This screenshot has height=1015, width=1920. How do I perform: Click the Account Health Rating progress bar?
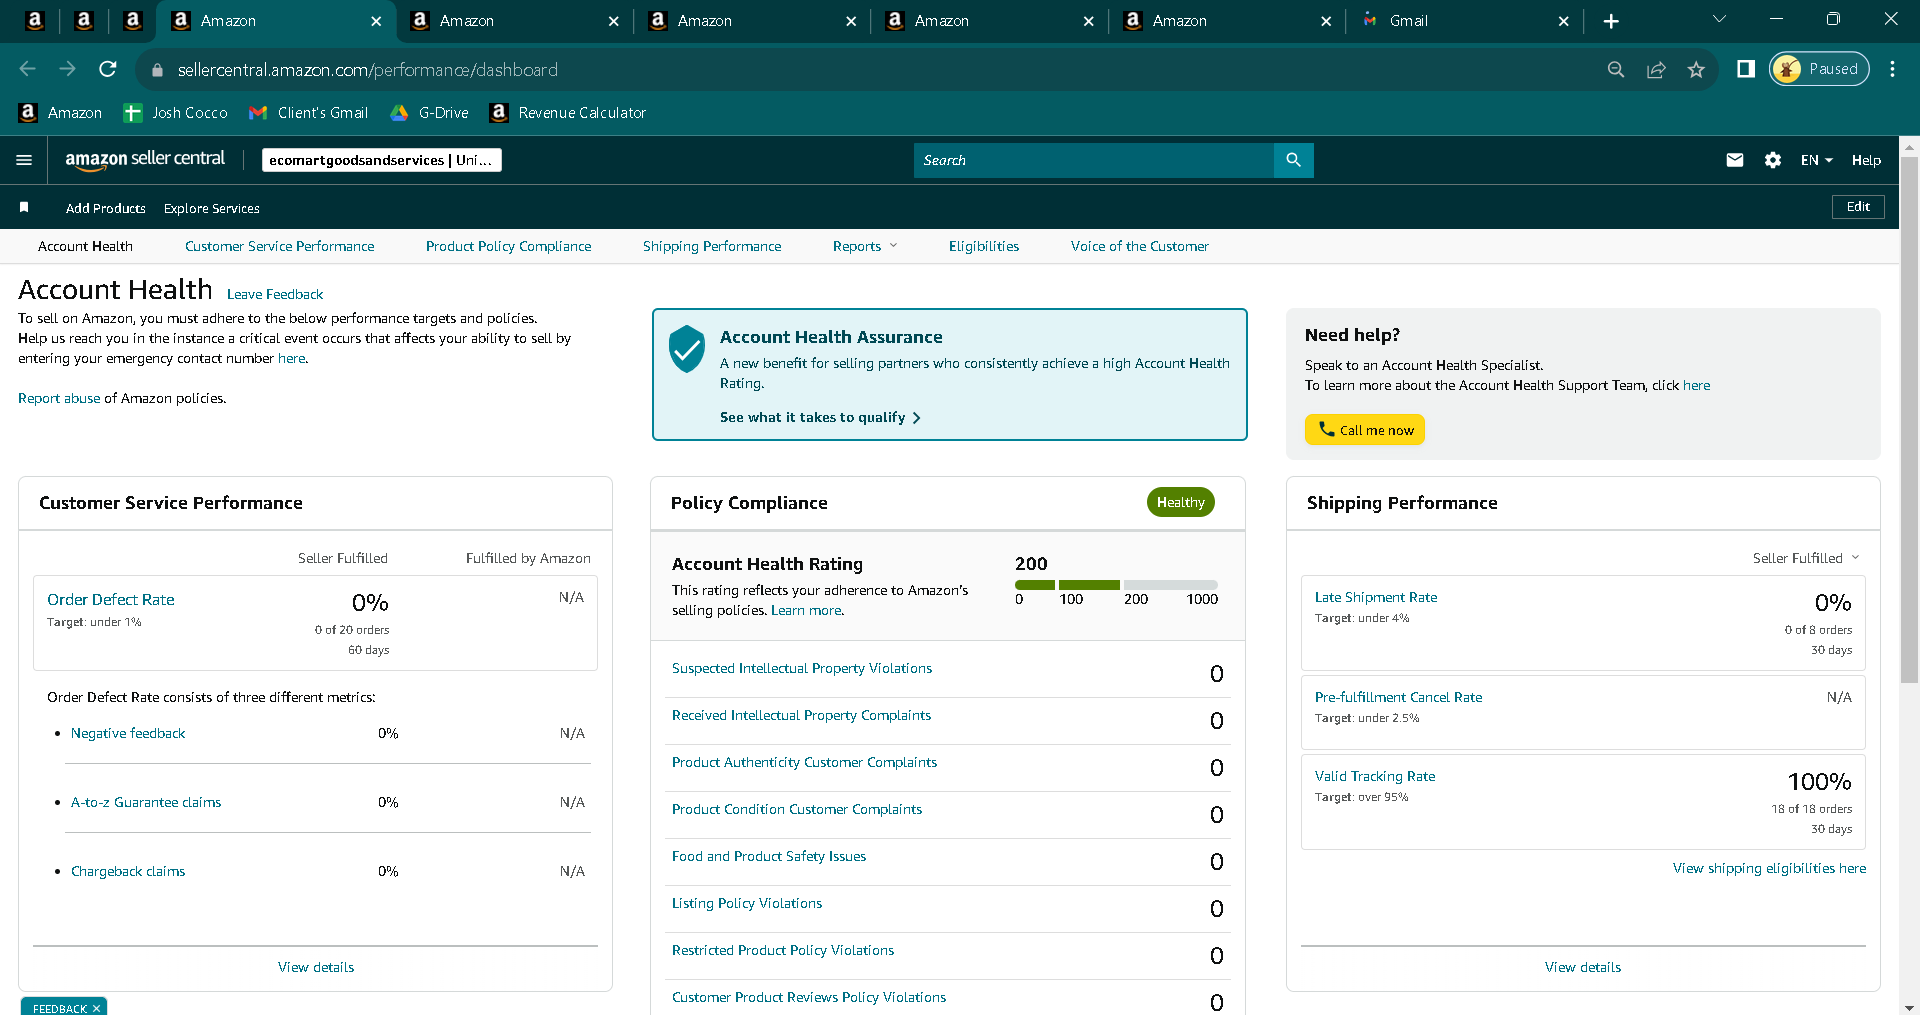(x=1116, y=584)
